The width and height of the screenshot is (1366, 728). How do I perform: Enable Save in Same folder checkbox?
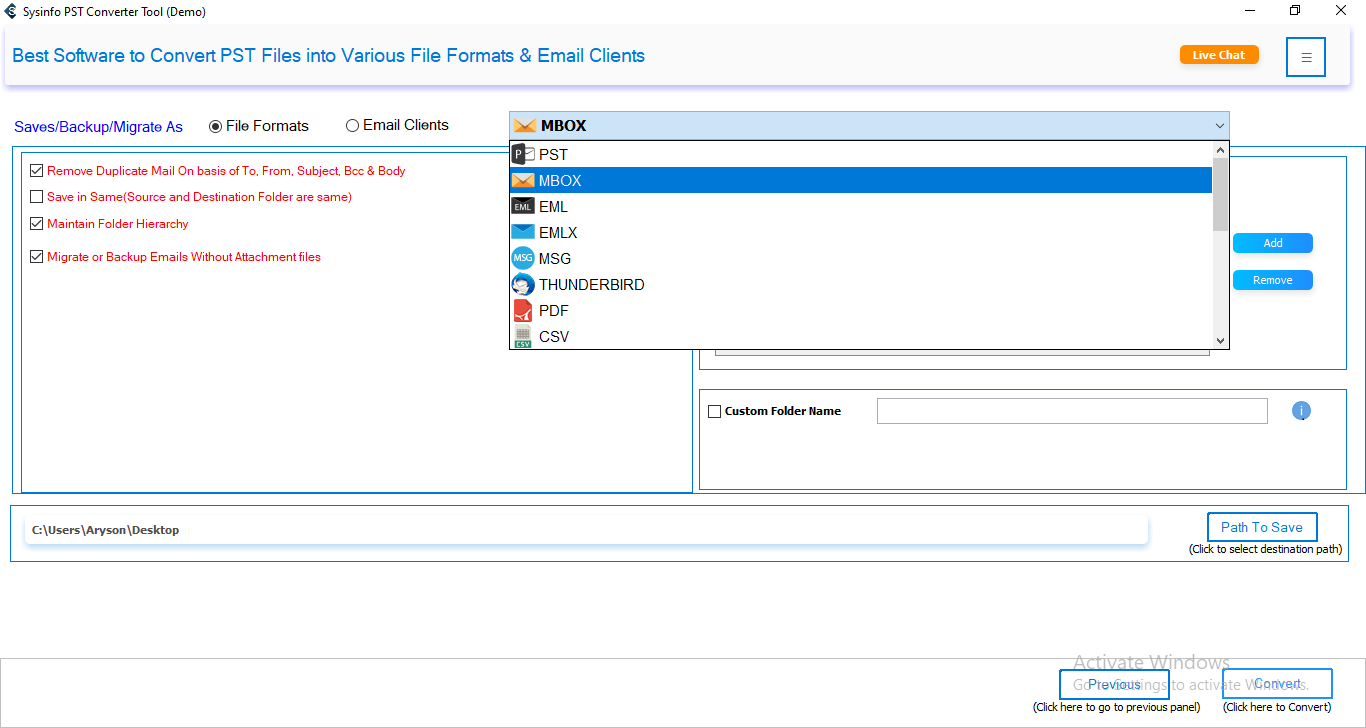point(37,197)
